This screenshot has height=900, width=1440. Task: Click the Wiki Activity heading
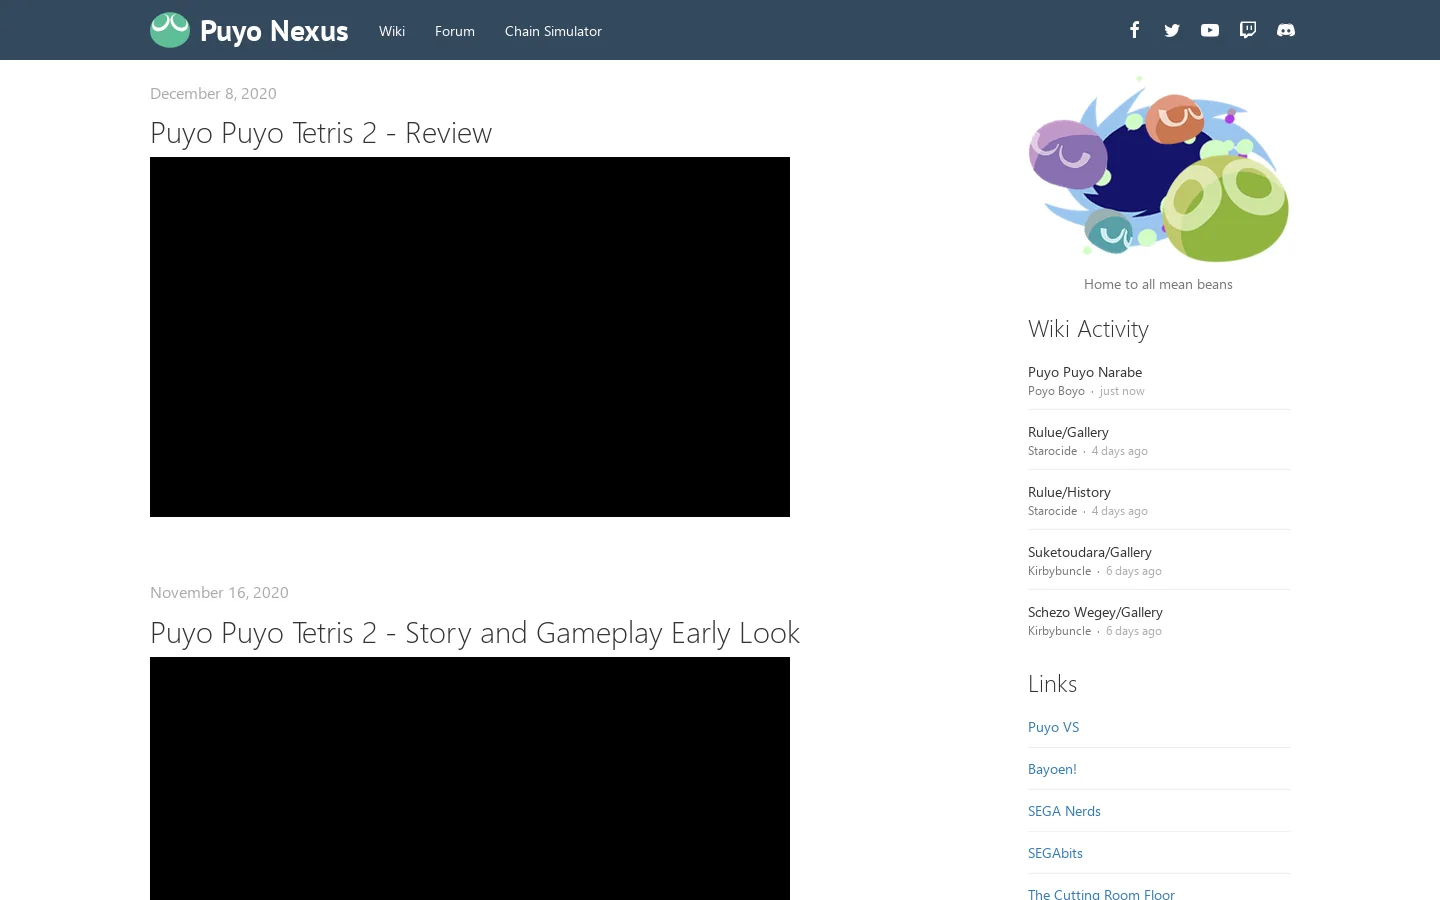(x=1088, y=328)
